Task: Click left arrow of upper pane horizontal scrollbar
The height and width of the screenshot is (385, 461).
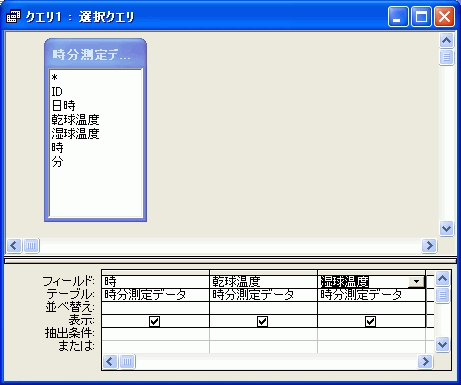Action: (x=14, y=246)
